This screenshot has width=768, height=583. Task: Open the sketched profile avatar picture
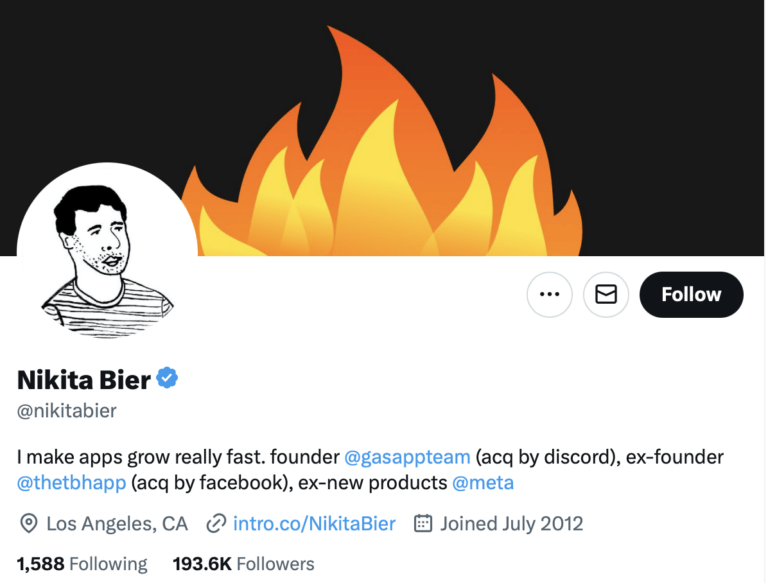click(x=107, y=252)
